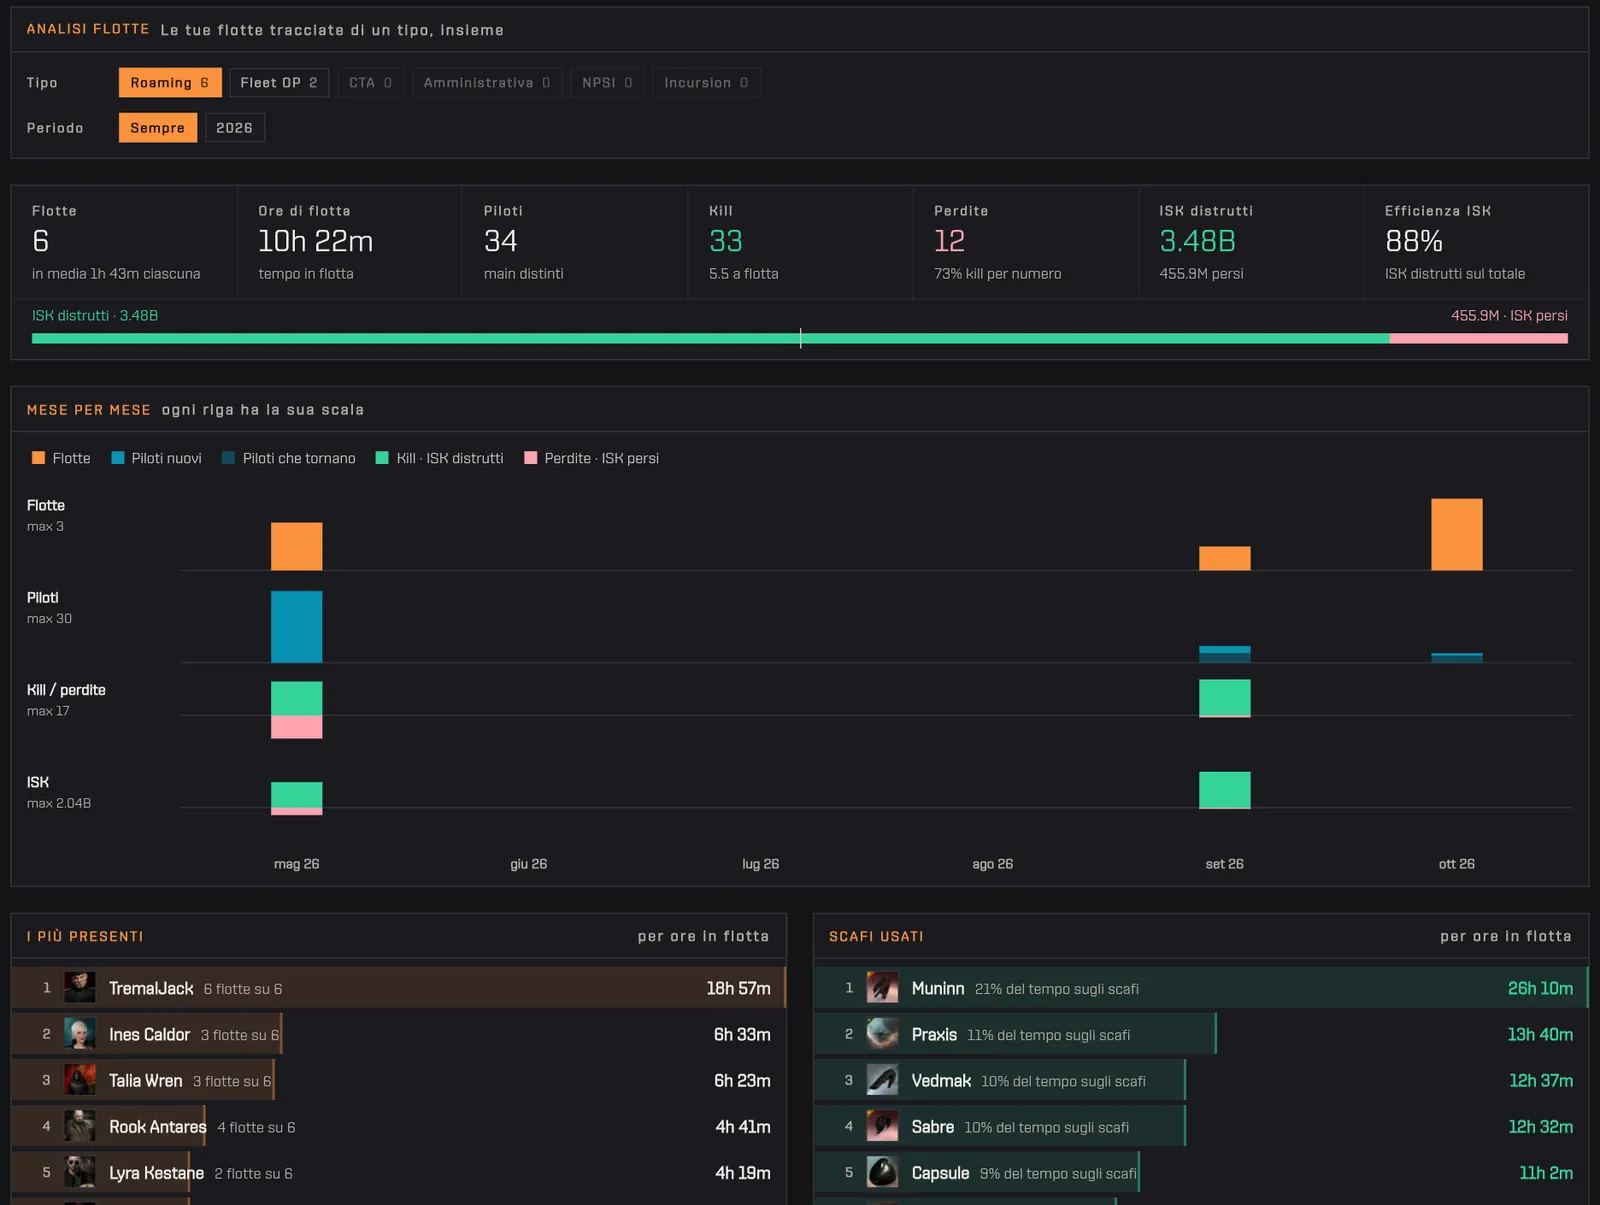Click Rook Antares' portrait avatar
This screenshot has height=1205, width=1600.
[x=80, y=1126]
